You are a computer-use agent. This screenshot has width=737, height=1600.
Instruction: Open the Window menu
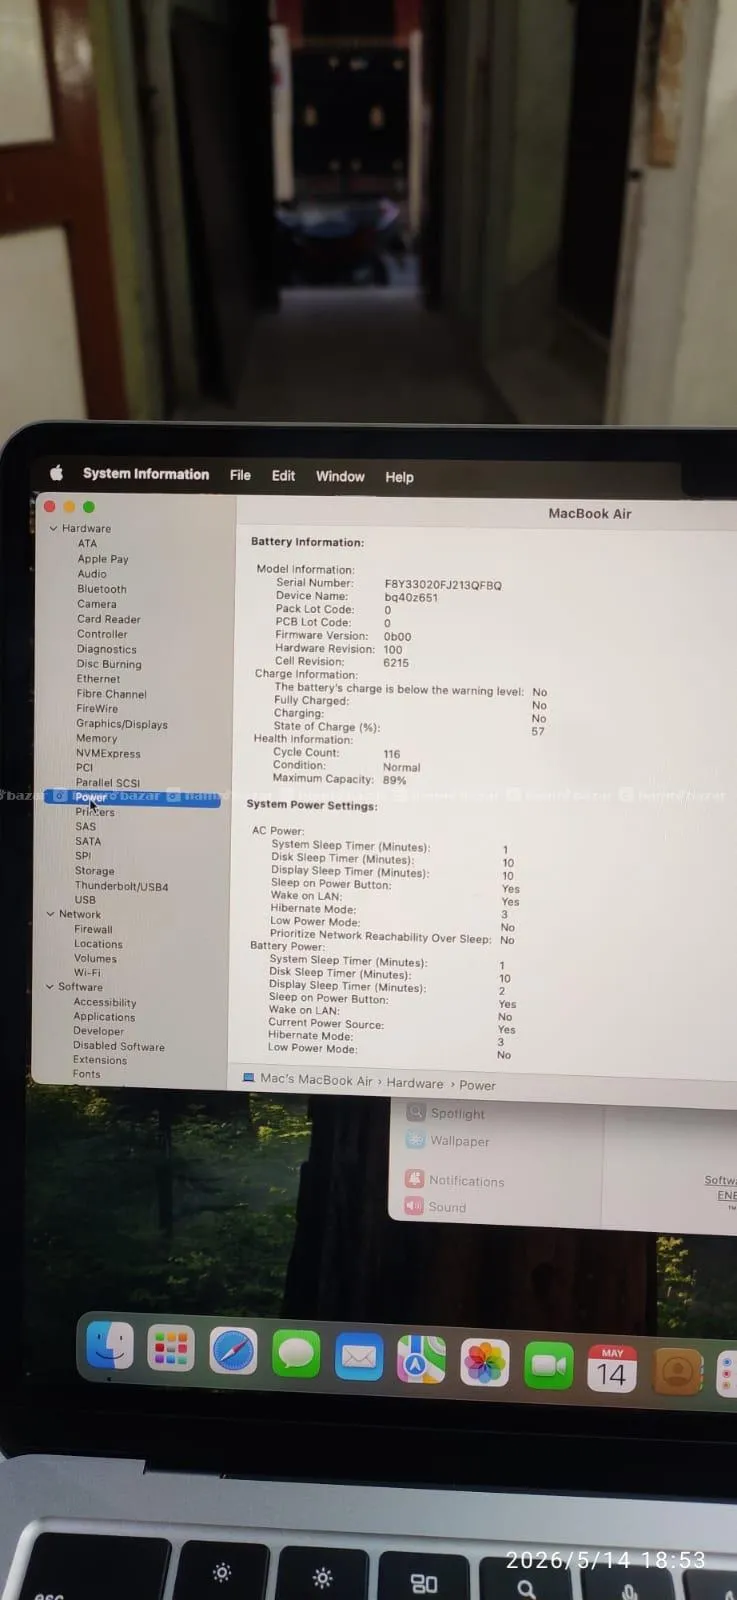(x=340, y=477)
